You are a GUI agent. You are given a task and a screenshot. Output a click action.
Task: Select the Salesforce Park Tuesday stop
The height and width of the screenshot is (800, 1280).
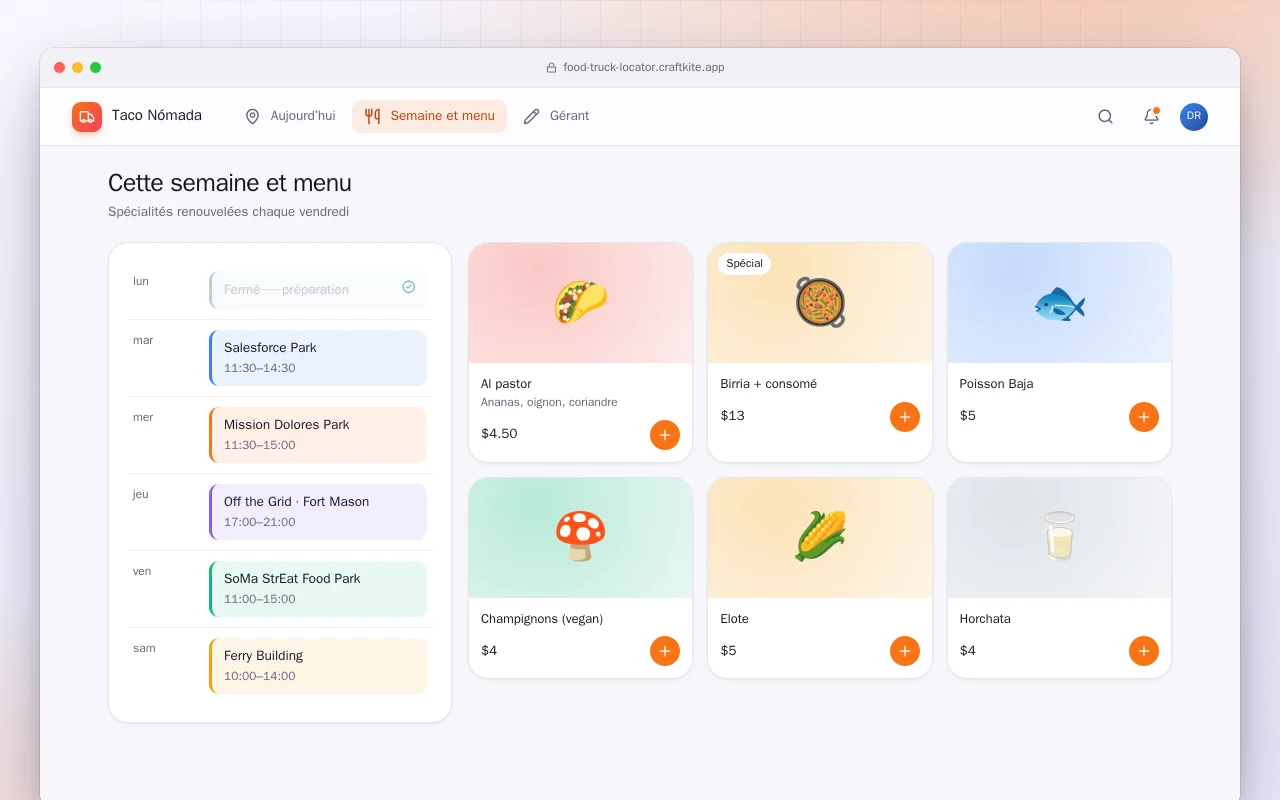point(318,358)
